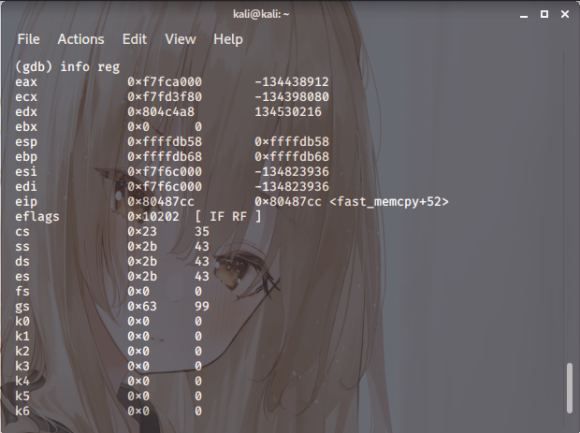Open the File menu
Screen dimensions: 580x433
28,39
